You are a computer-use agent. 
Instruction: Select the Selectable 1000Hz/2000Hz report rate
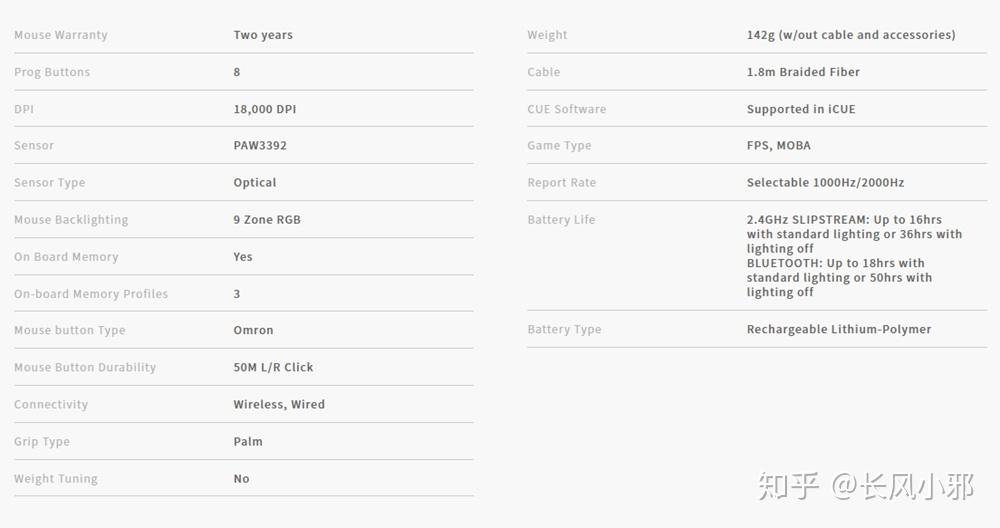point(825,183)
